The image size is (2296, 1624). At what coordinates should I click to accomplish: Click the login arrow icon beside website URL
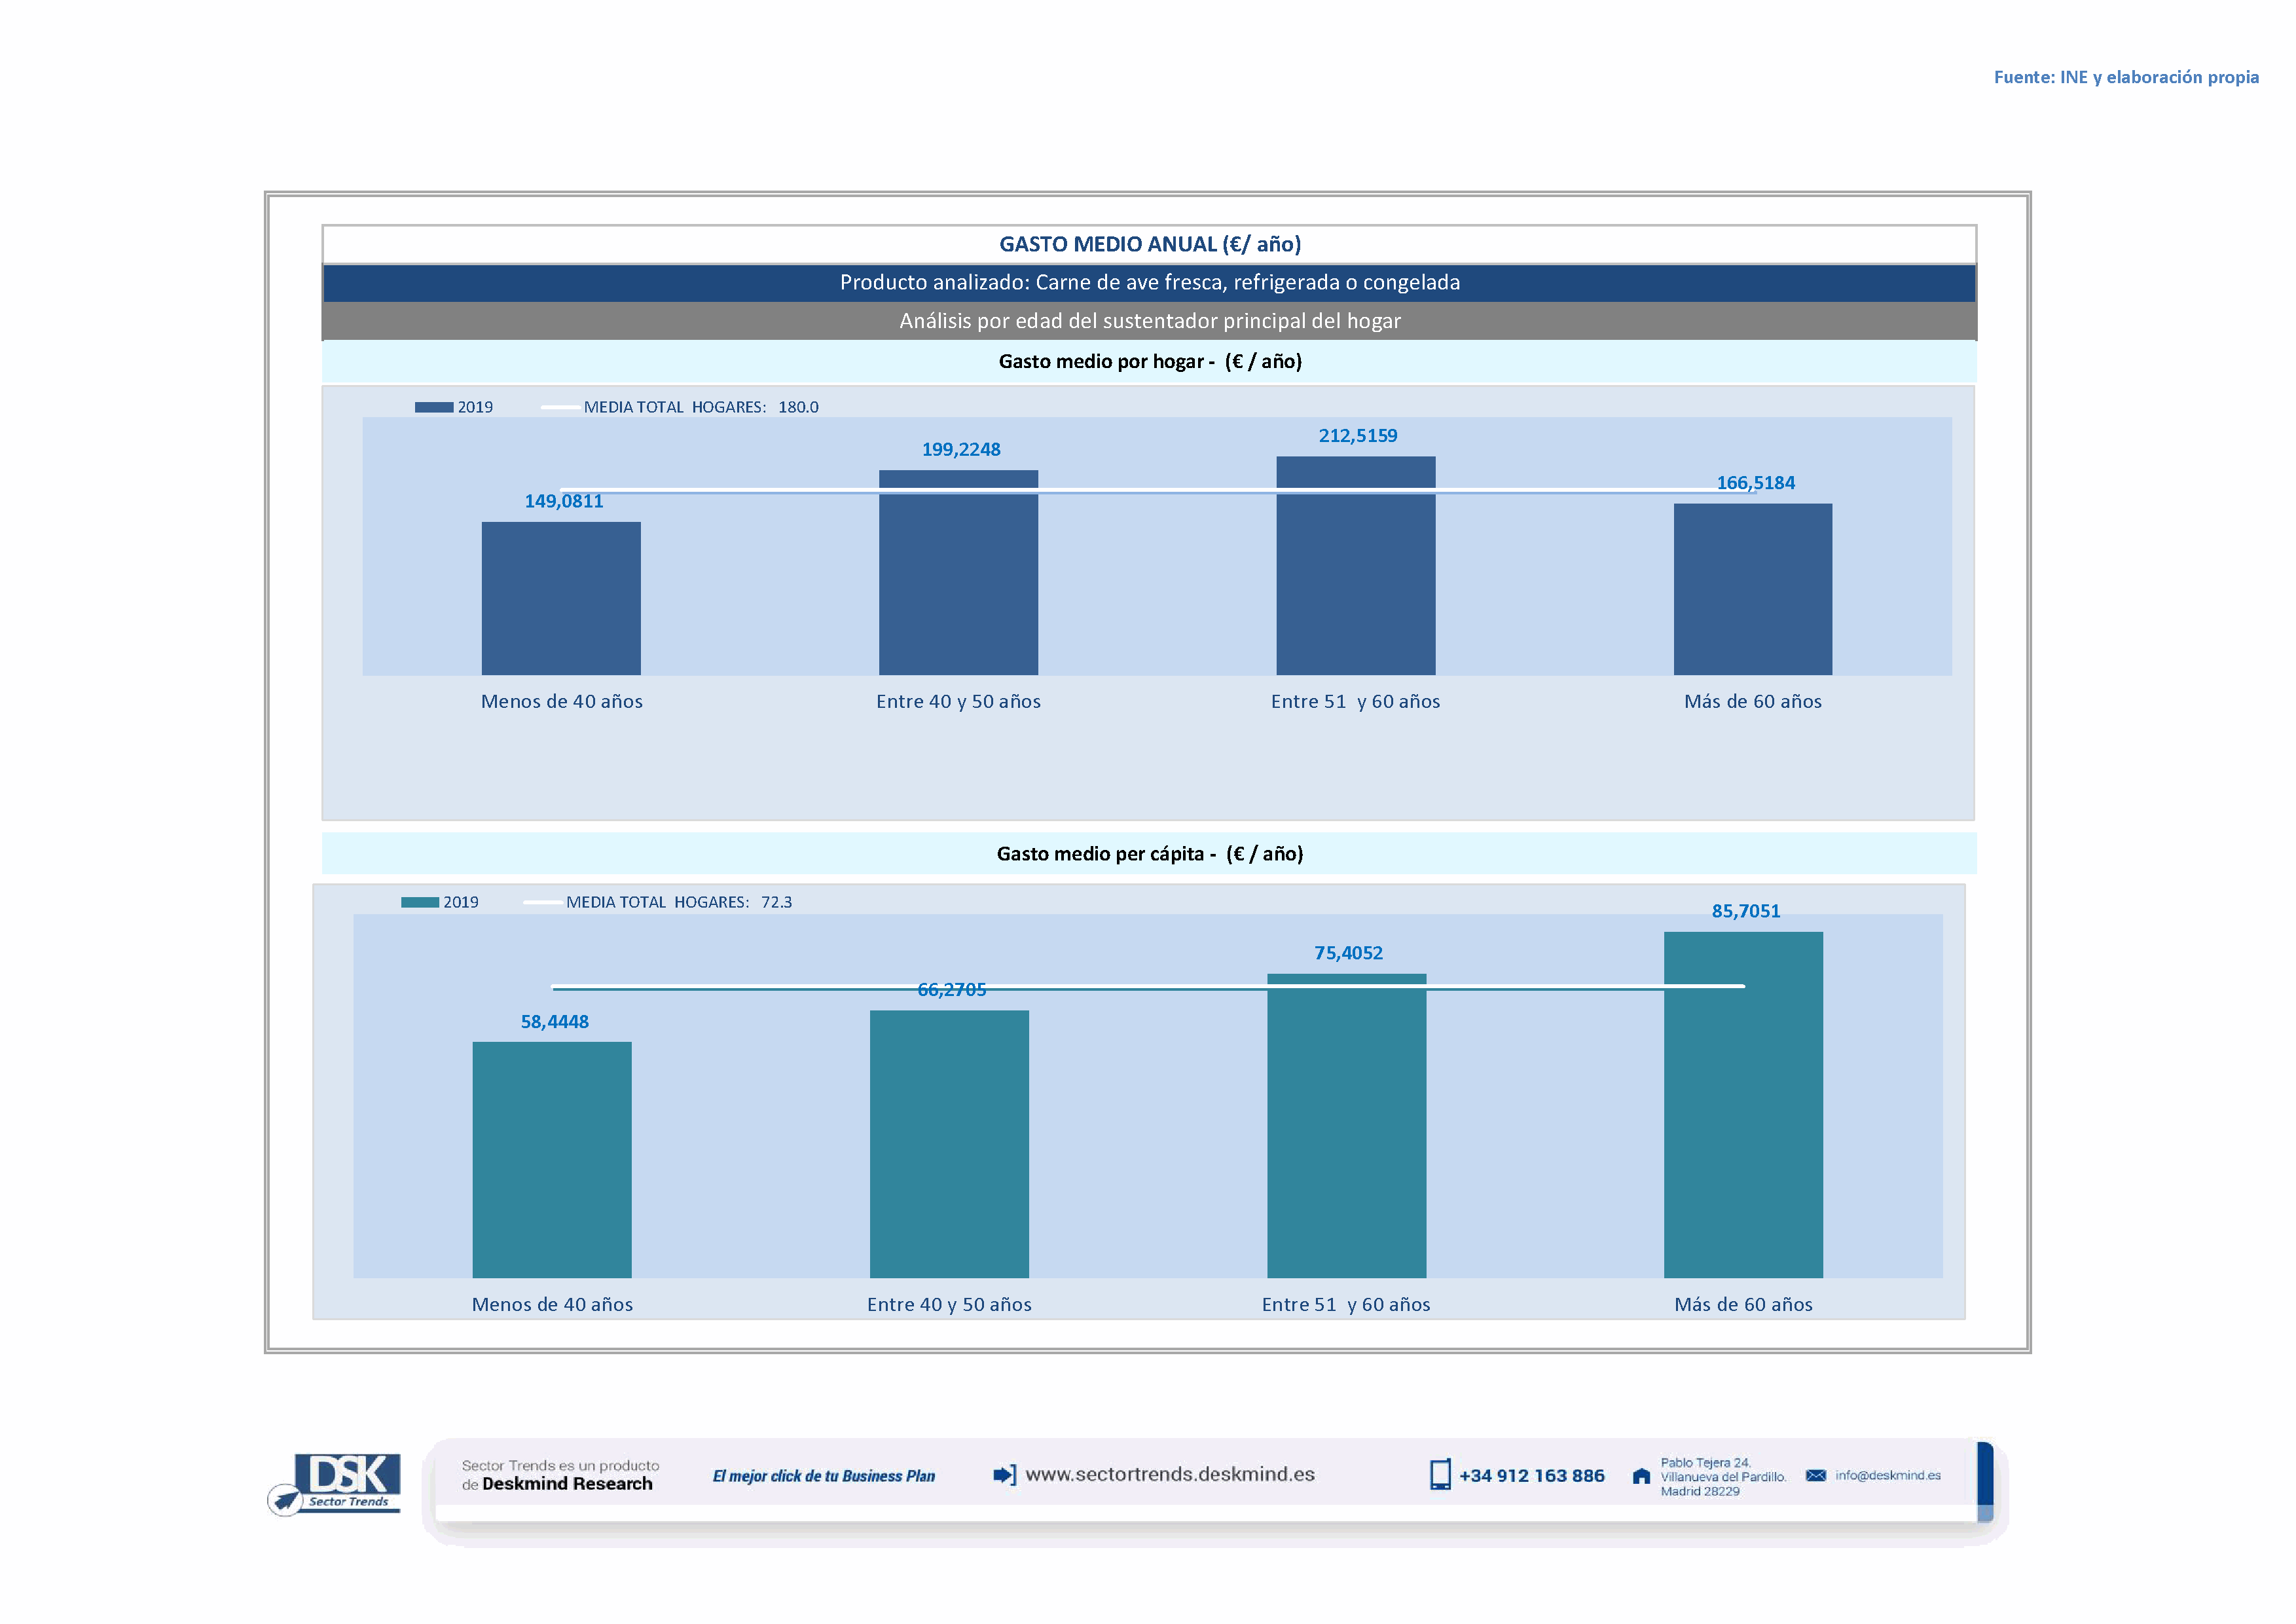coord(1004,1474)
